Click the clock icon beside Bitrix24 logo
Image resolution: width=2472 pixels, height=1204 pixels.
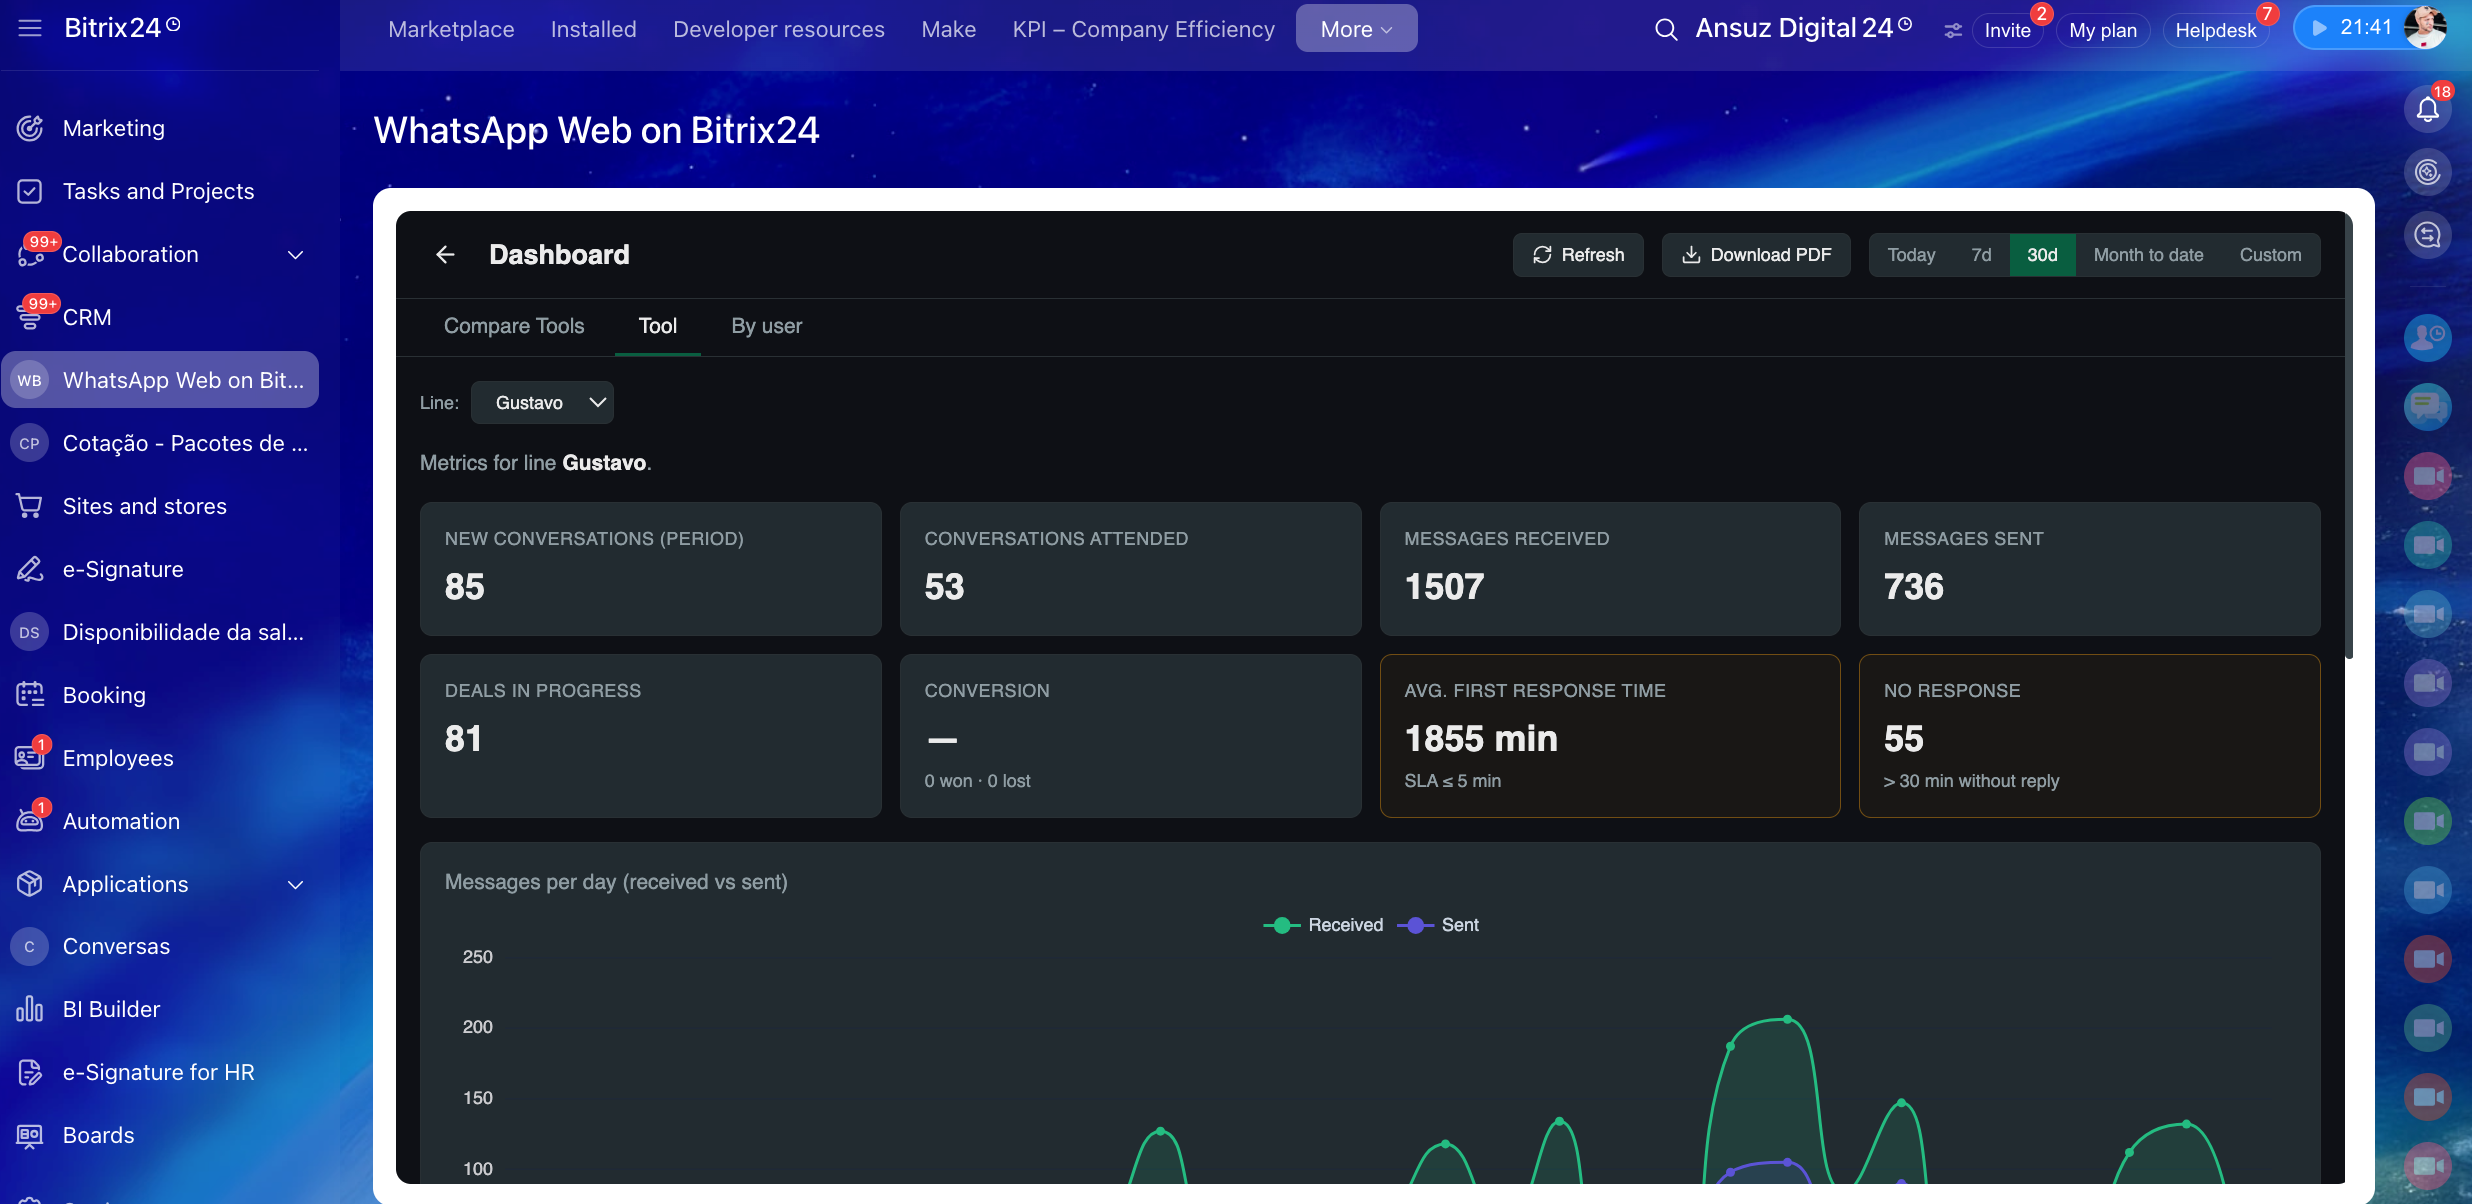tap(173, 25)
